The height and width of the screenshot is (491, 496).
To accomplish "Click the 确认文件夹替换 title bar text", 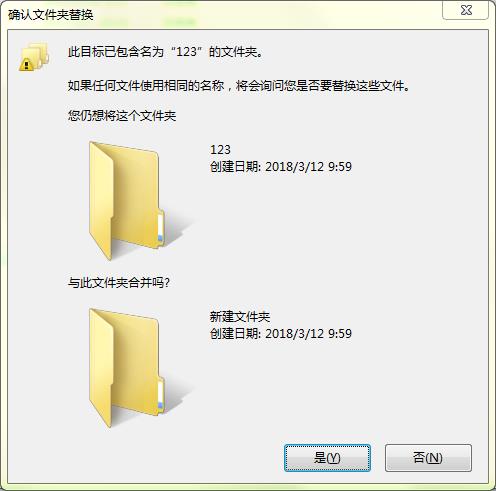I will 51,15.
